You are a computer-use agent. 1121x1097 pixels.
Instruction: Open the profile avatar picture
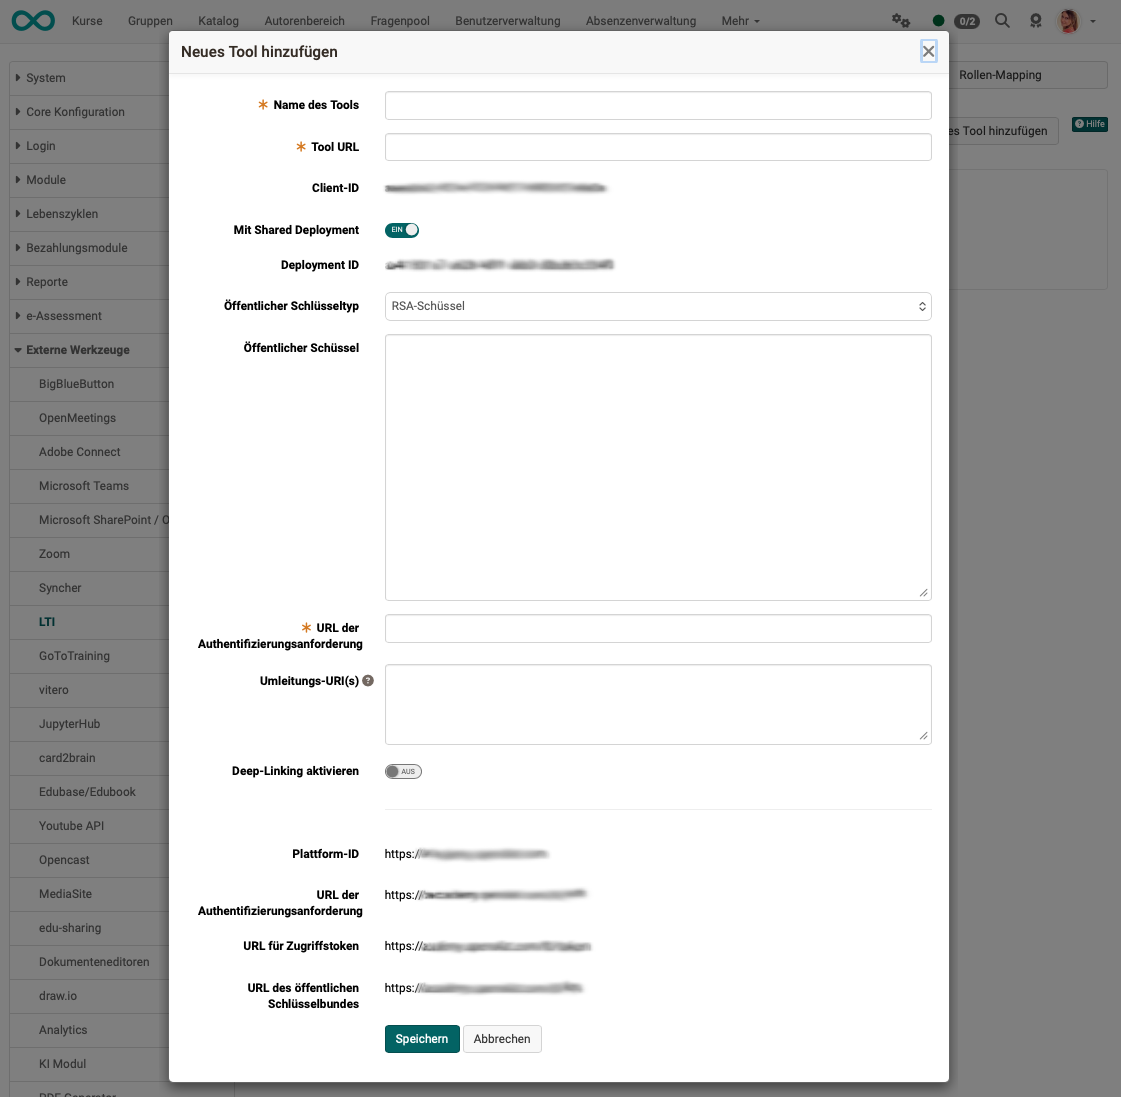coord(1068,20)
